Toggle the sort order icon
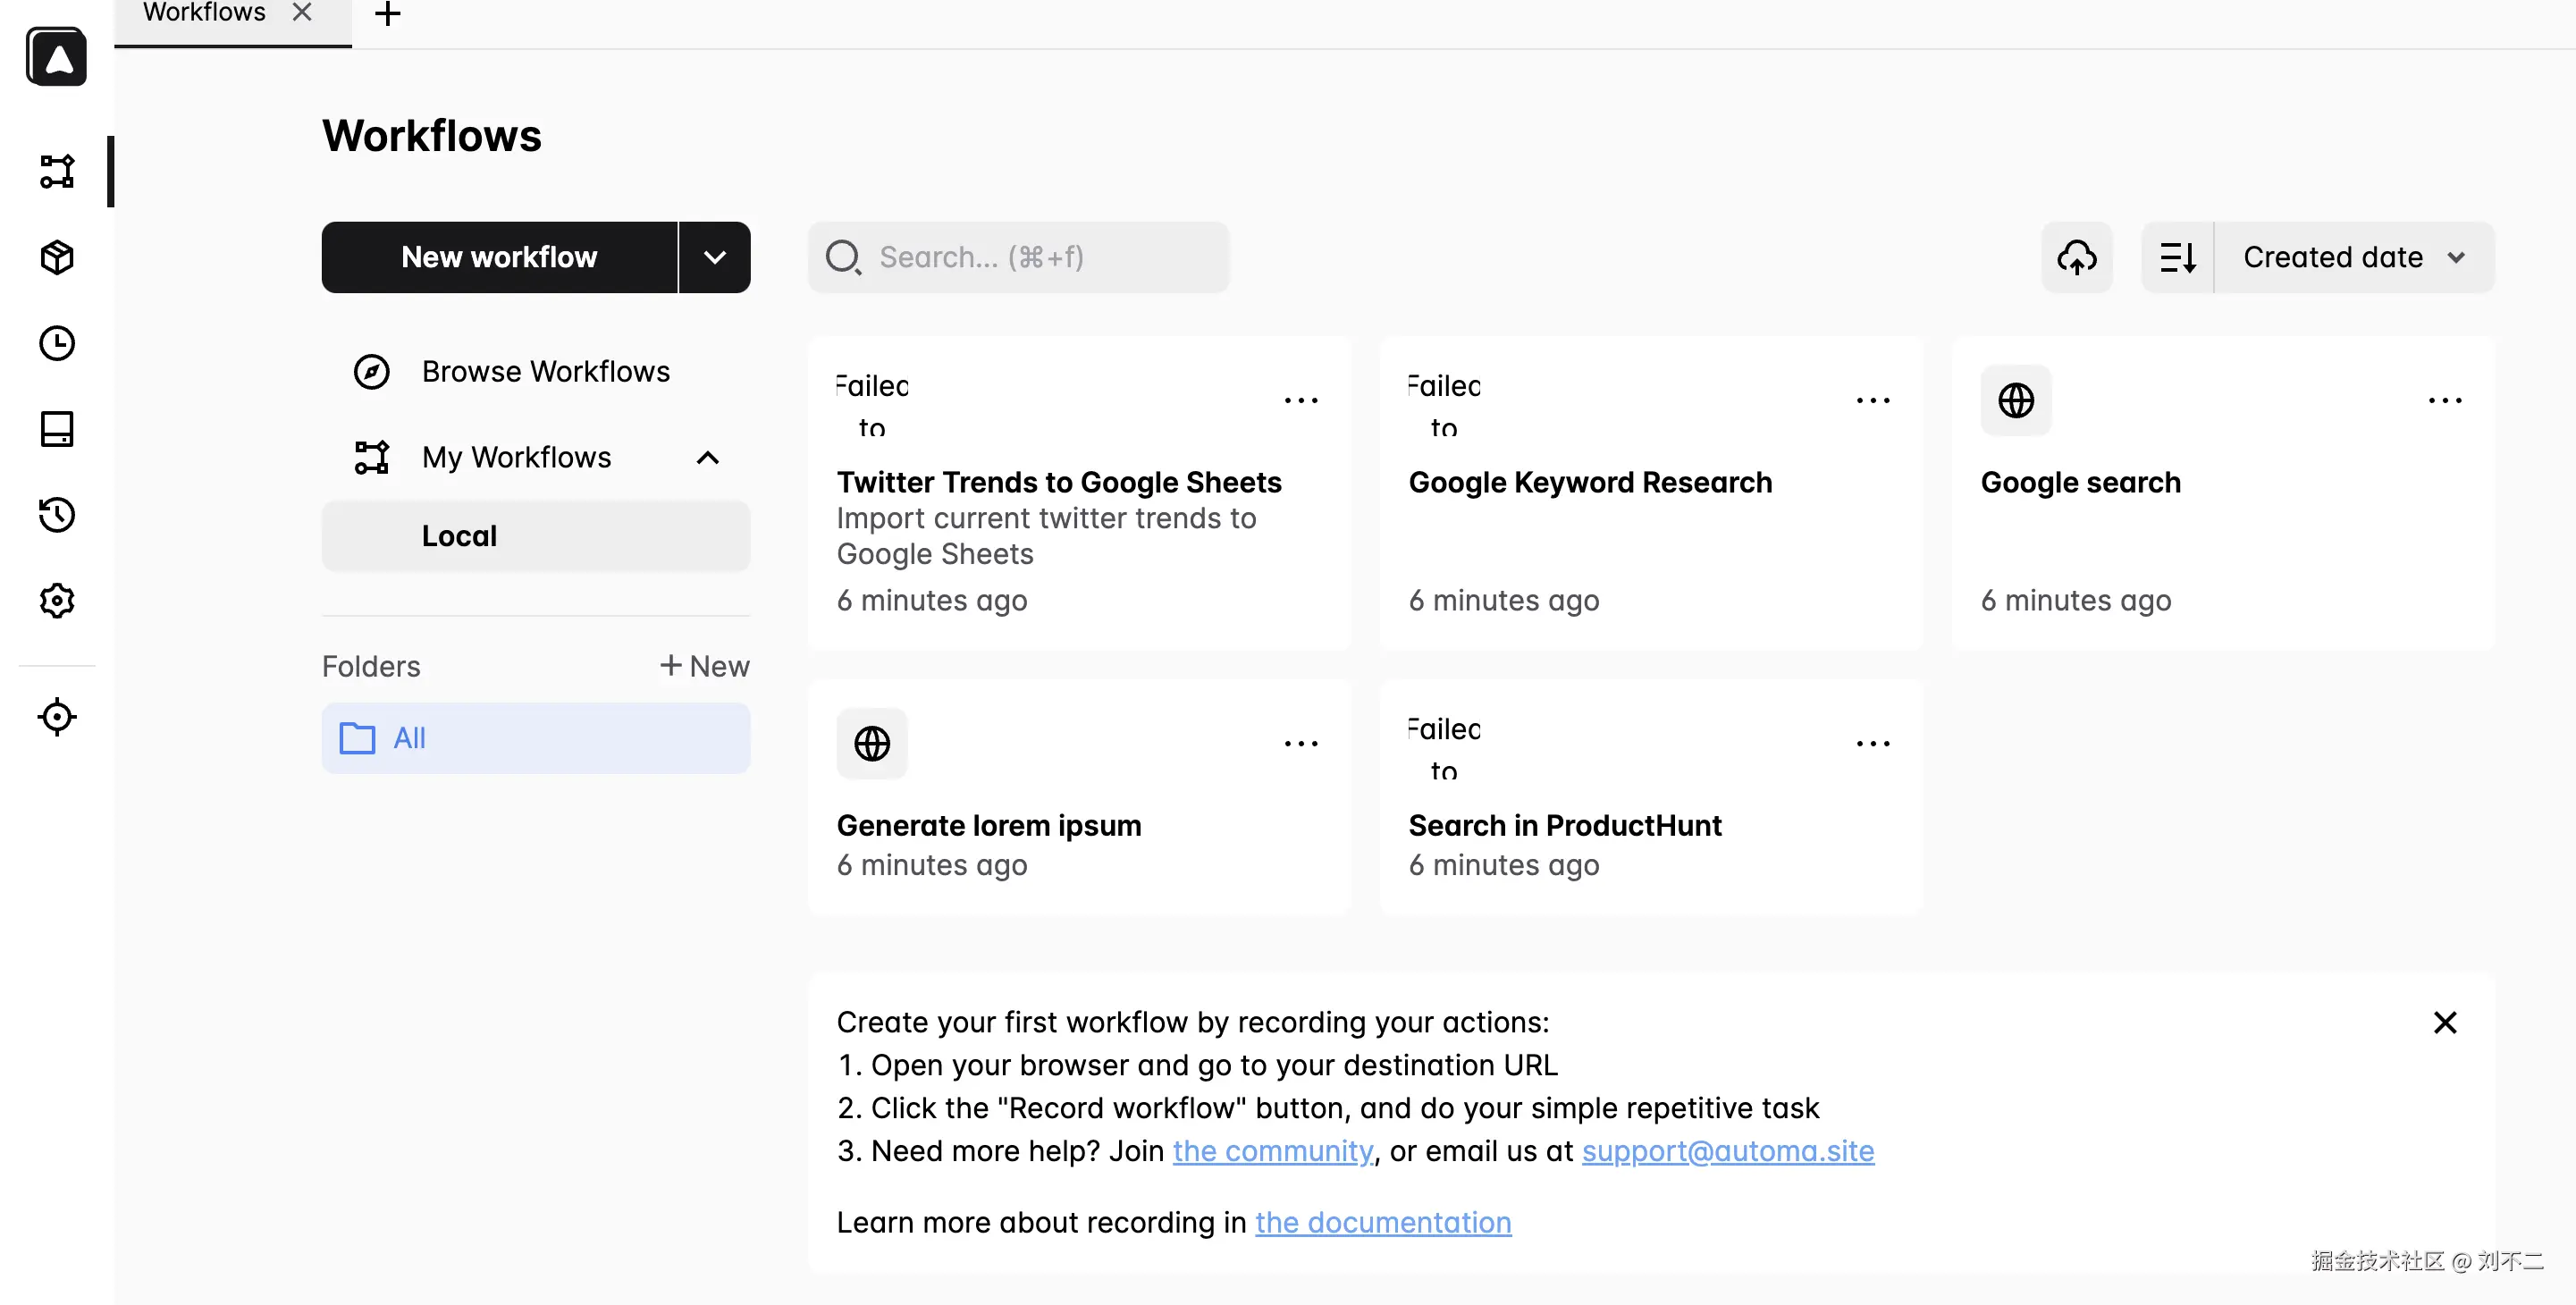The image size is (2576, 1305). pyautogui.click(x=2177, y=257)
